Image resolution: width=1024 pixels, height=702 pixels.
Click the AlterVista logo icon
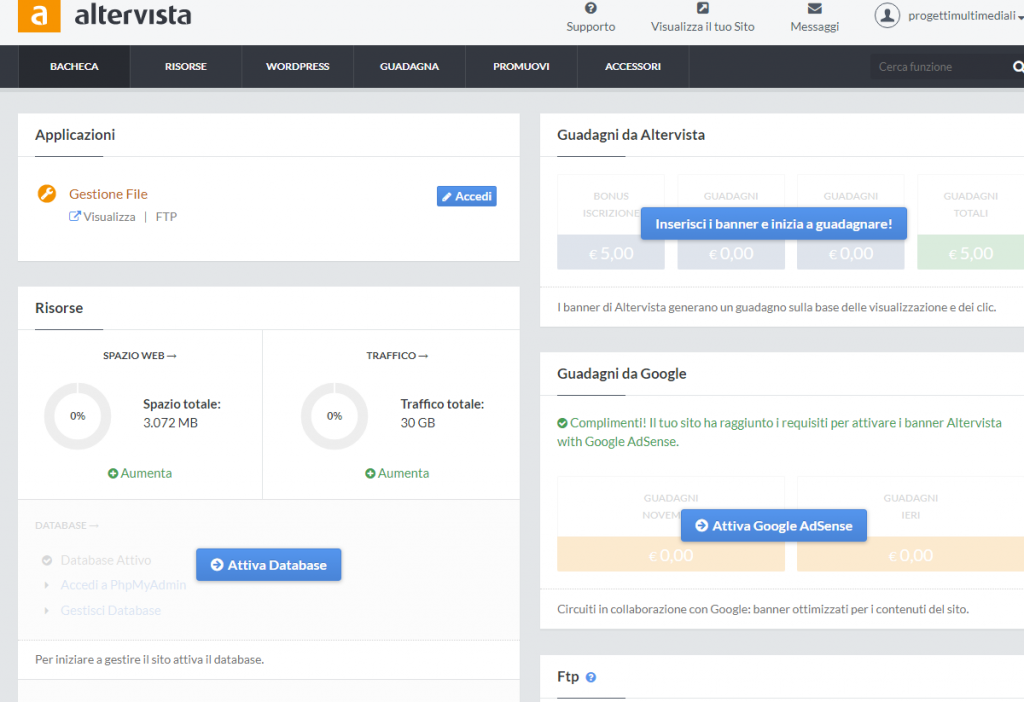(39, 16)
